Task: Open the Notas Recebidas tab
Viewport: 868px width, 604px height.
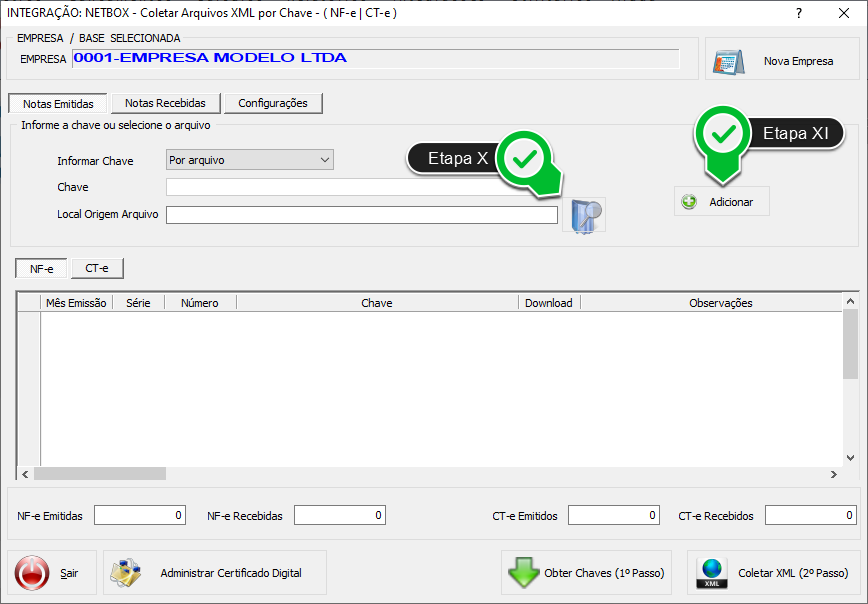Action: (x=166, y=103)
